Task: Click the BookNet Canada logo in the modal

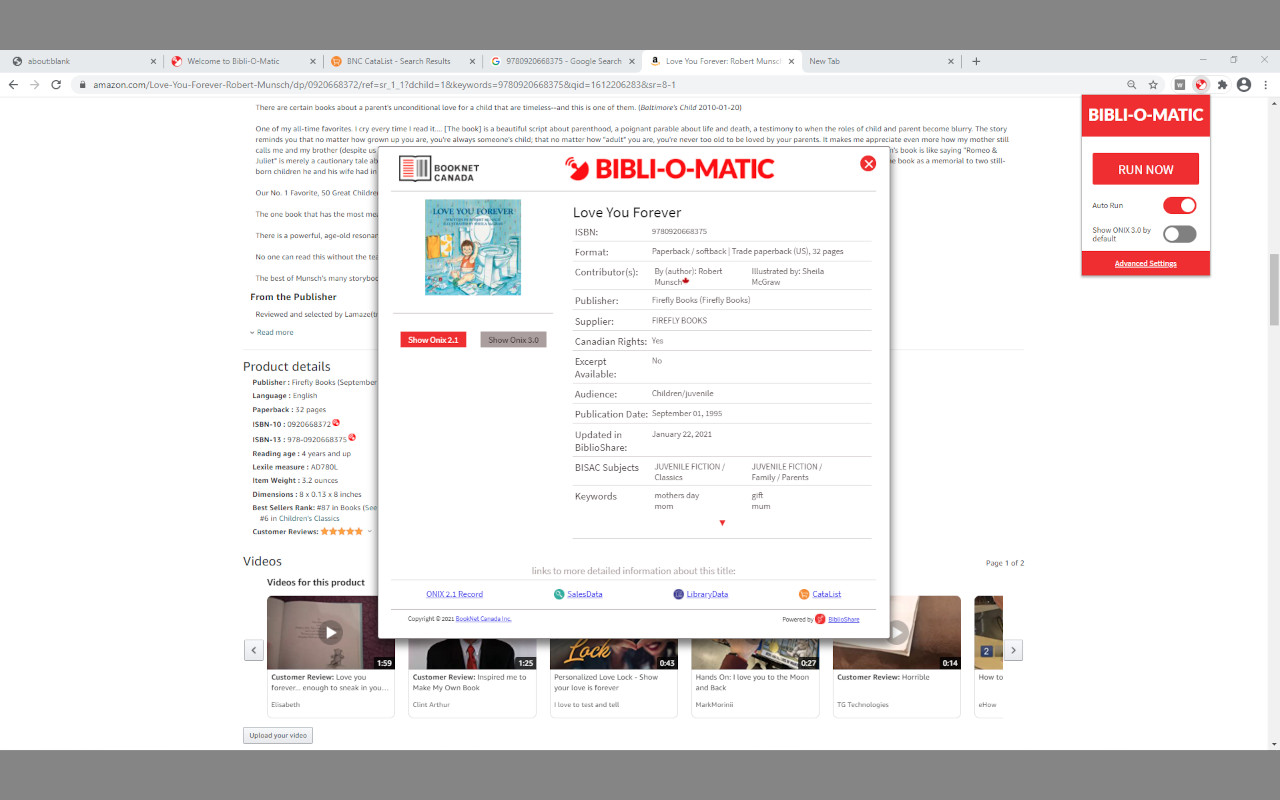Action: pyautogui.click(x=438, y=169)
